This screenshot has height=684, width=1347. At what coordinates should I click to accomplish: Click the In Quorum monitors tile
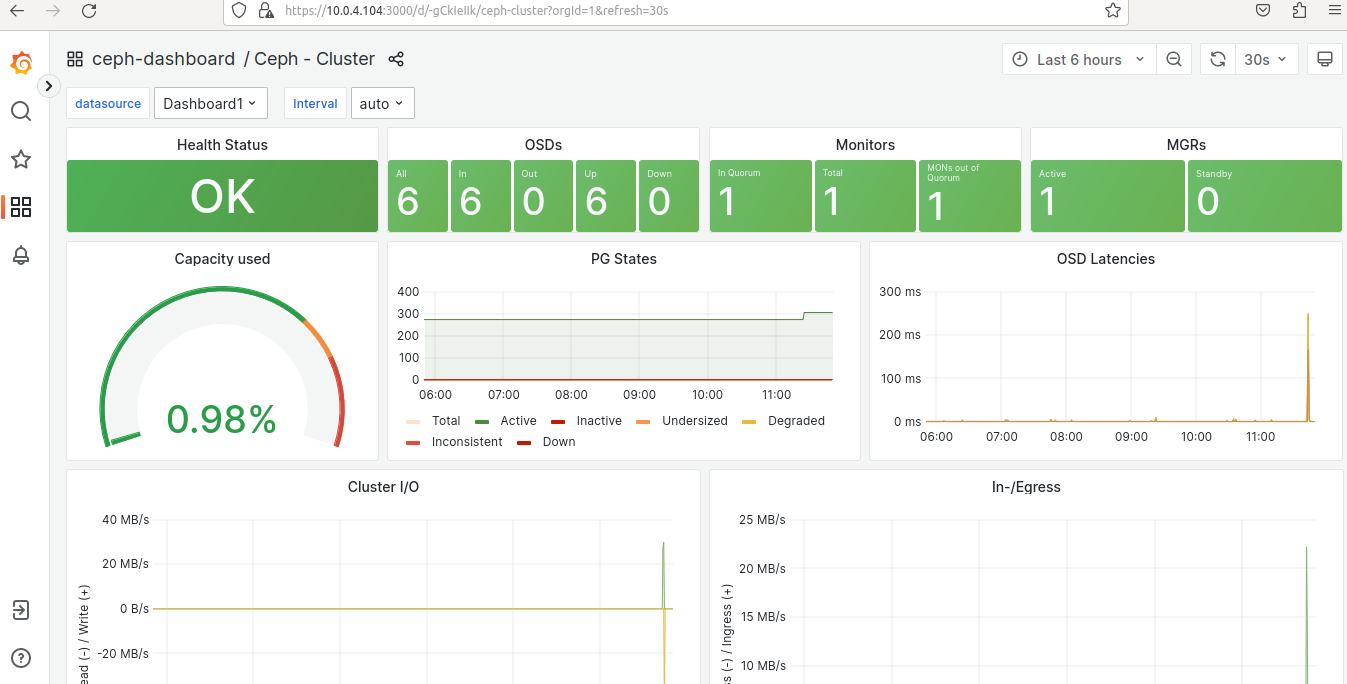pos(761,196)
